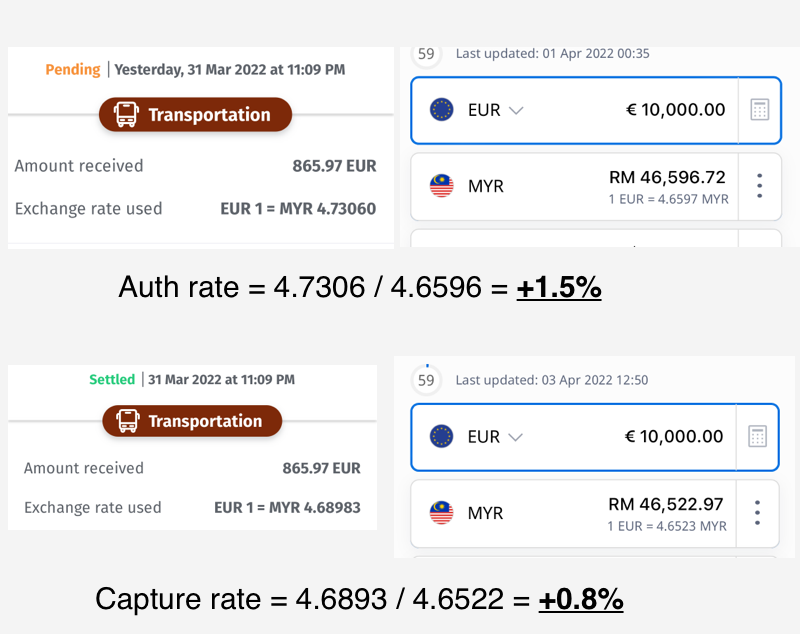800x634 pixels.
Task: Open three-dot menu for top MYR row
Action: tap(760, 186)
